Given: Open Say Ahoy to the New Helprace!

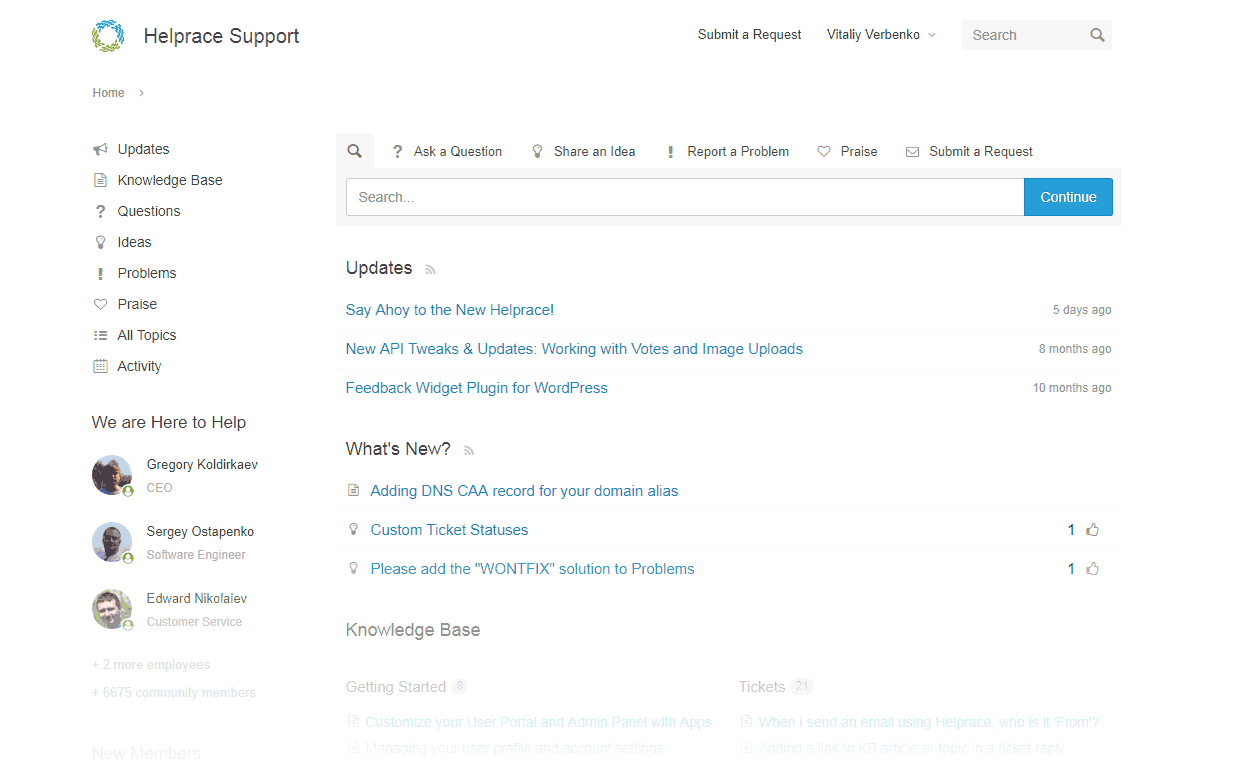Looking at the screenshot, I should pos(449,310).
